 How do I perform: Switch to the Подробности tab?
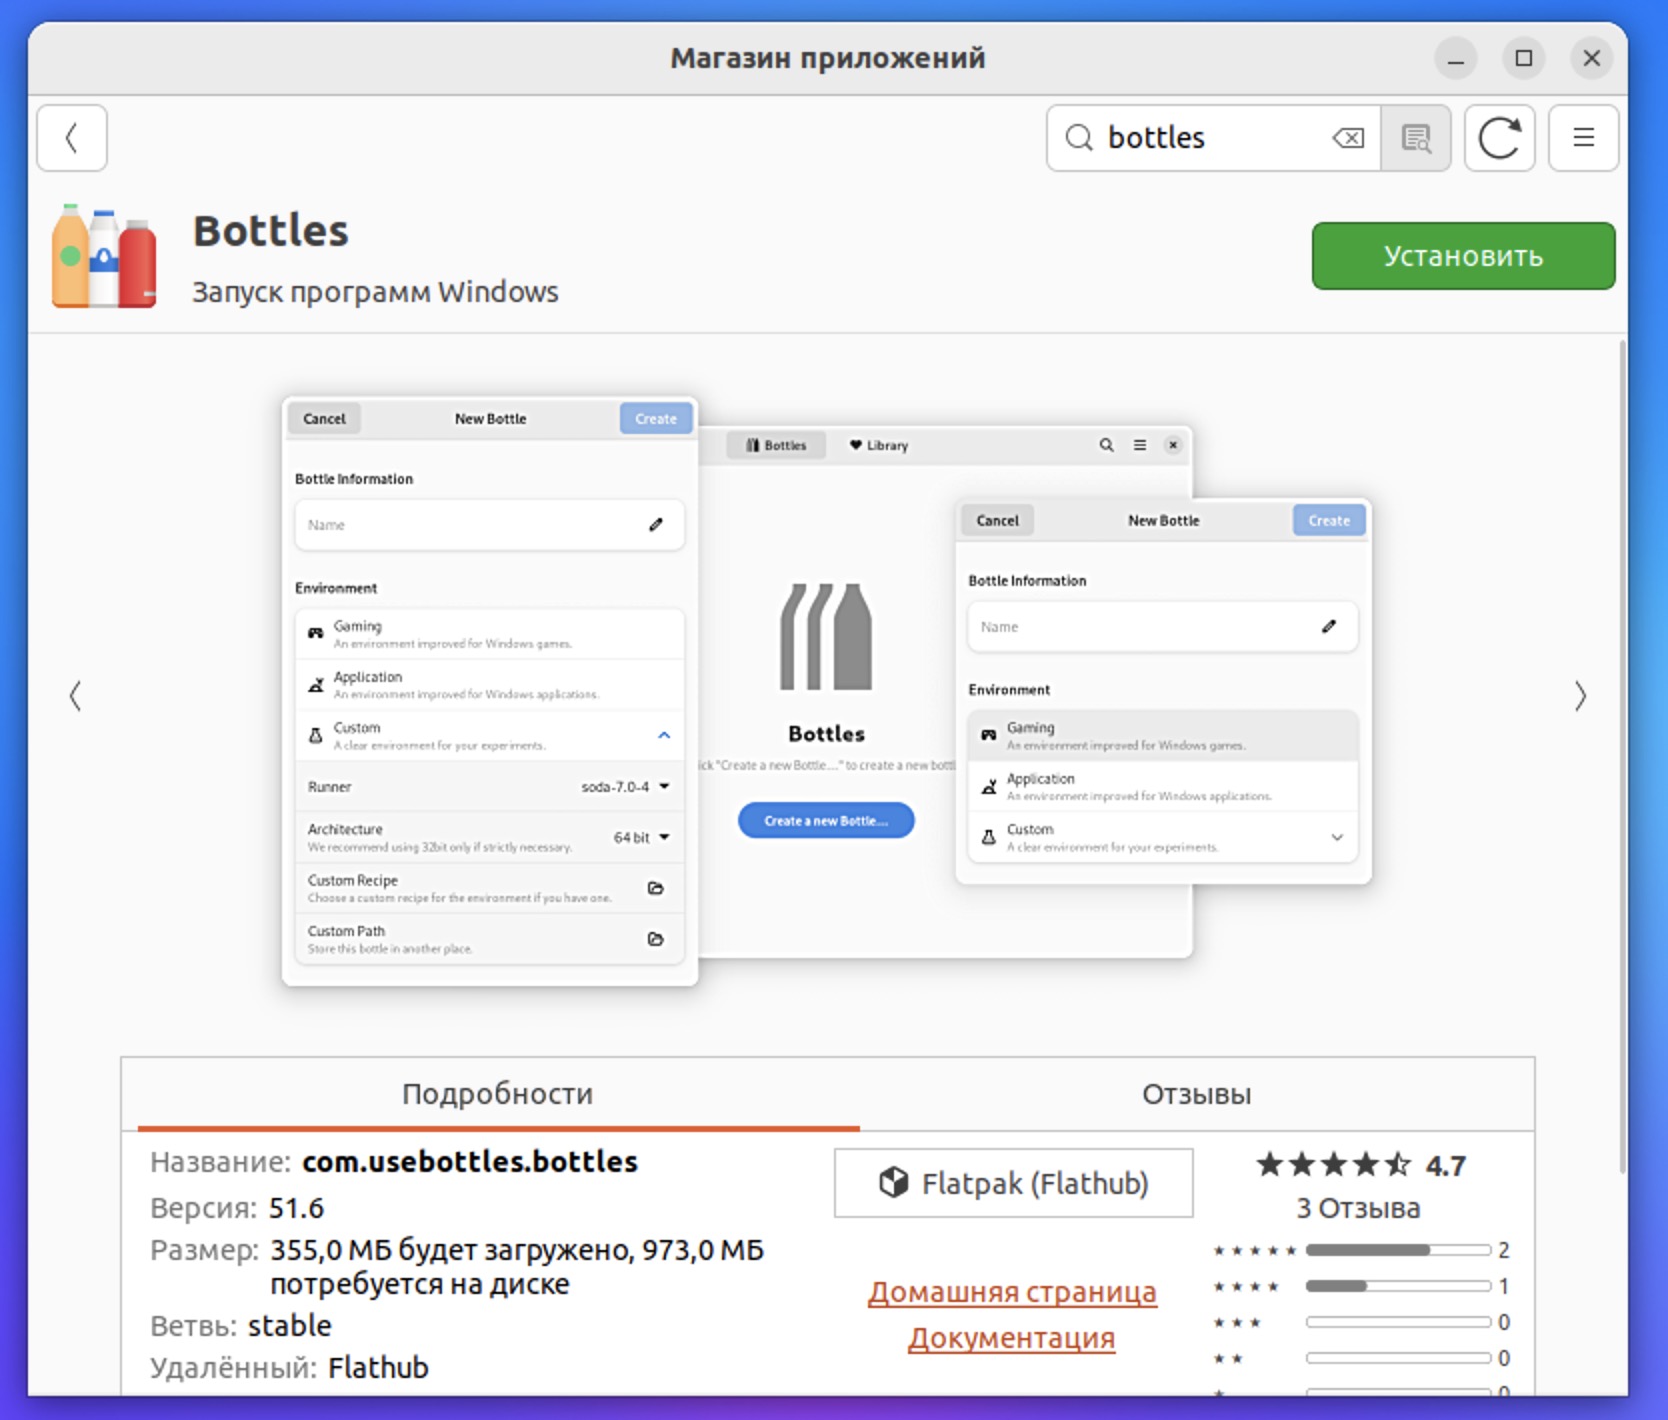(x=498, y=1094)
